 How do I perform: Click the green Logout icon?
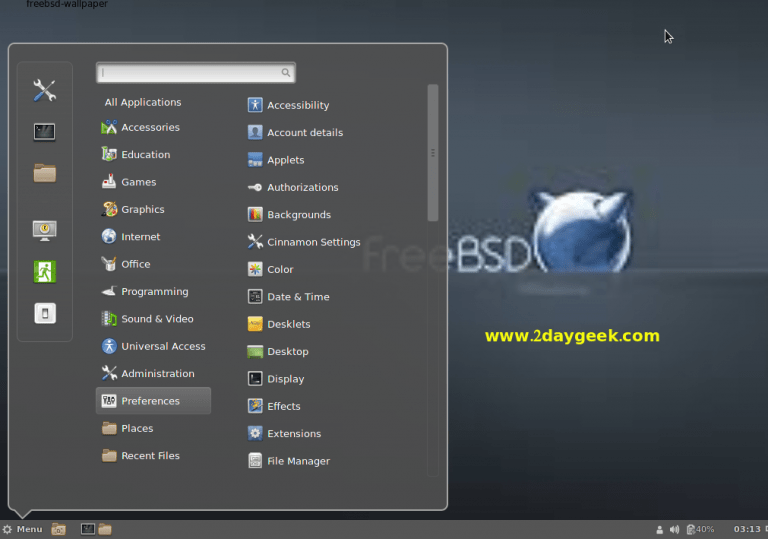(x=45, y=272)
